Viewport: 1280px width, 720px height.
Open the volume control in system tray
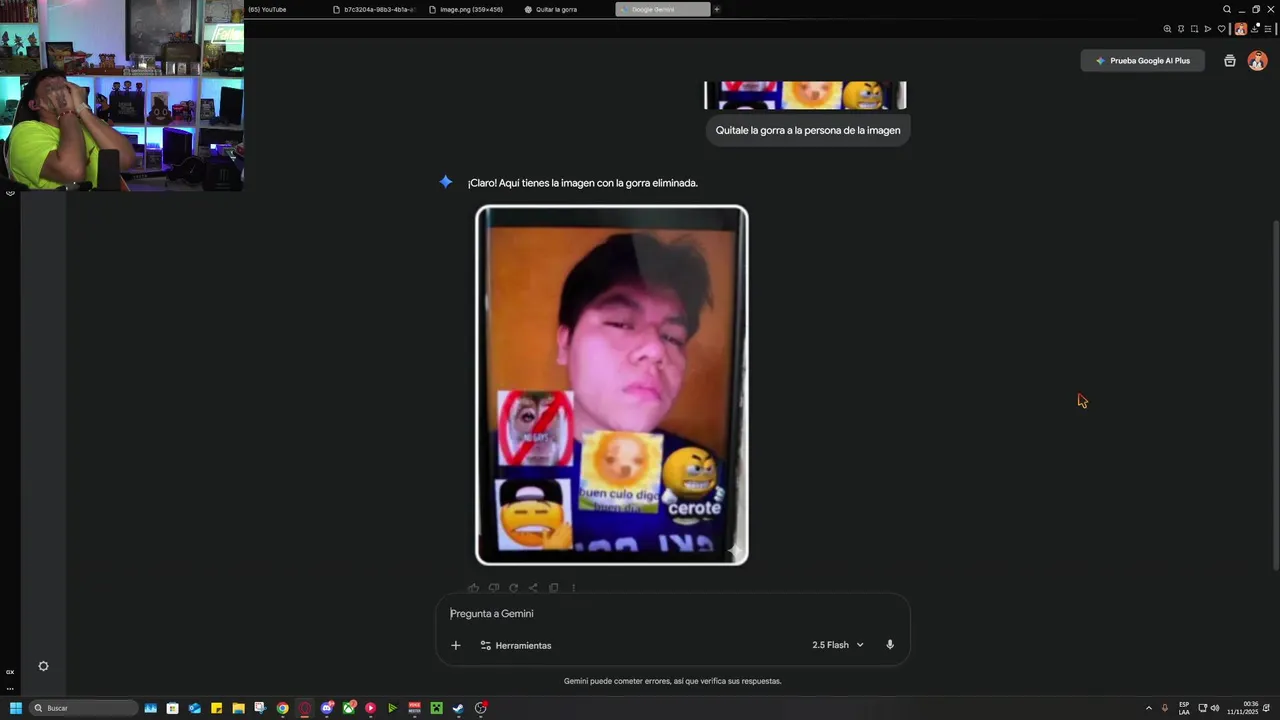pyautogui.click(x=1215, y=708)
